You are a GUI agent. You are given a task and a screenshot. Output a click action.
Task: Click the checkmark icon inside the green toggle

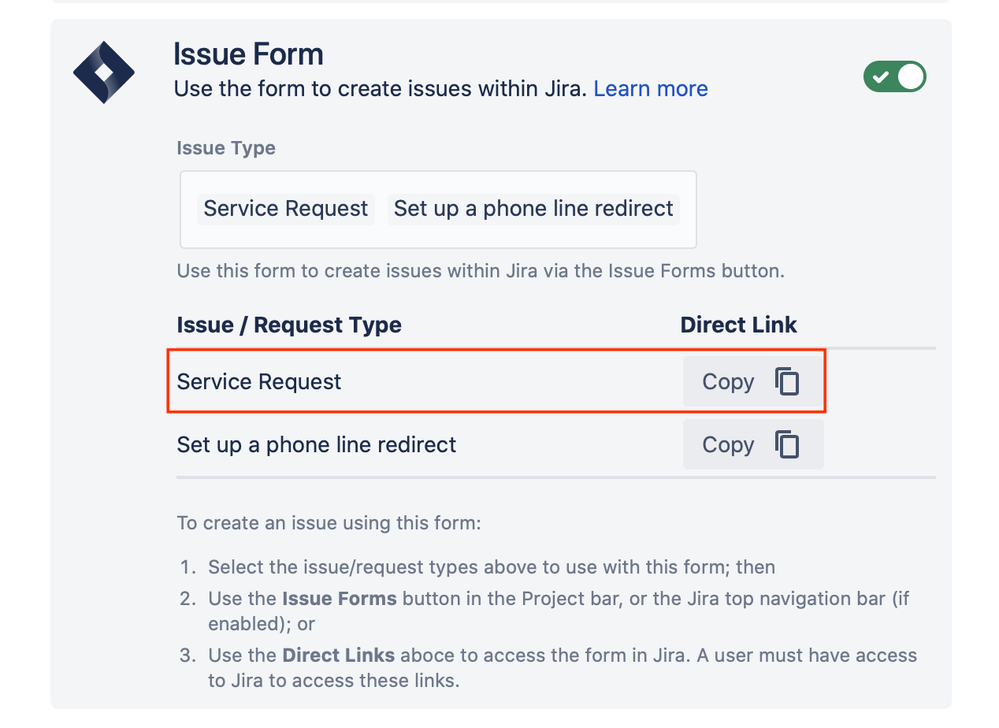[x=881, y=76]
